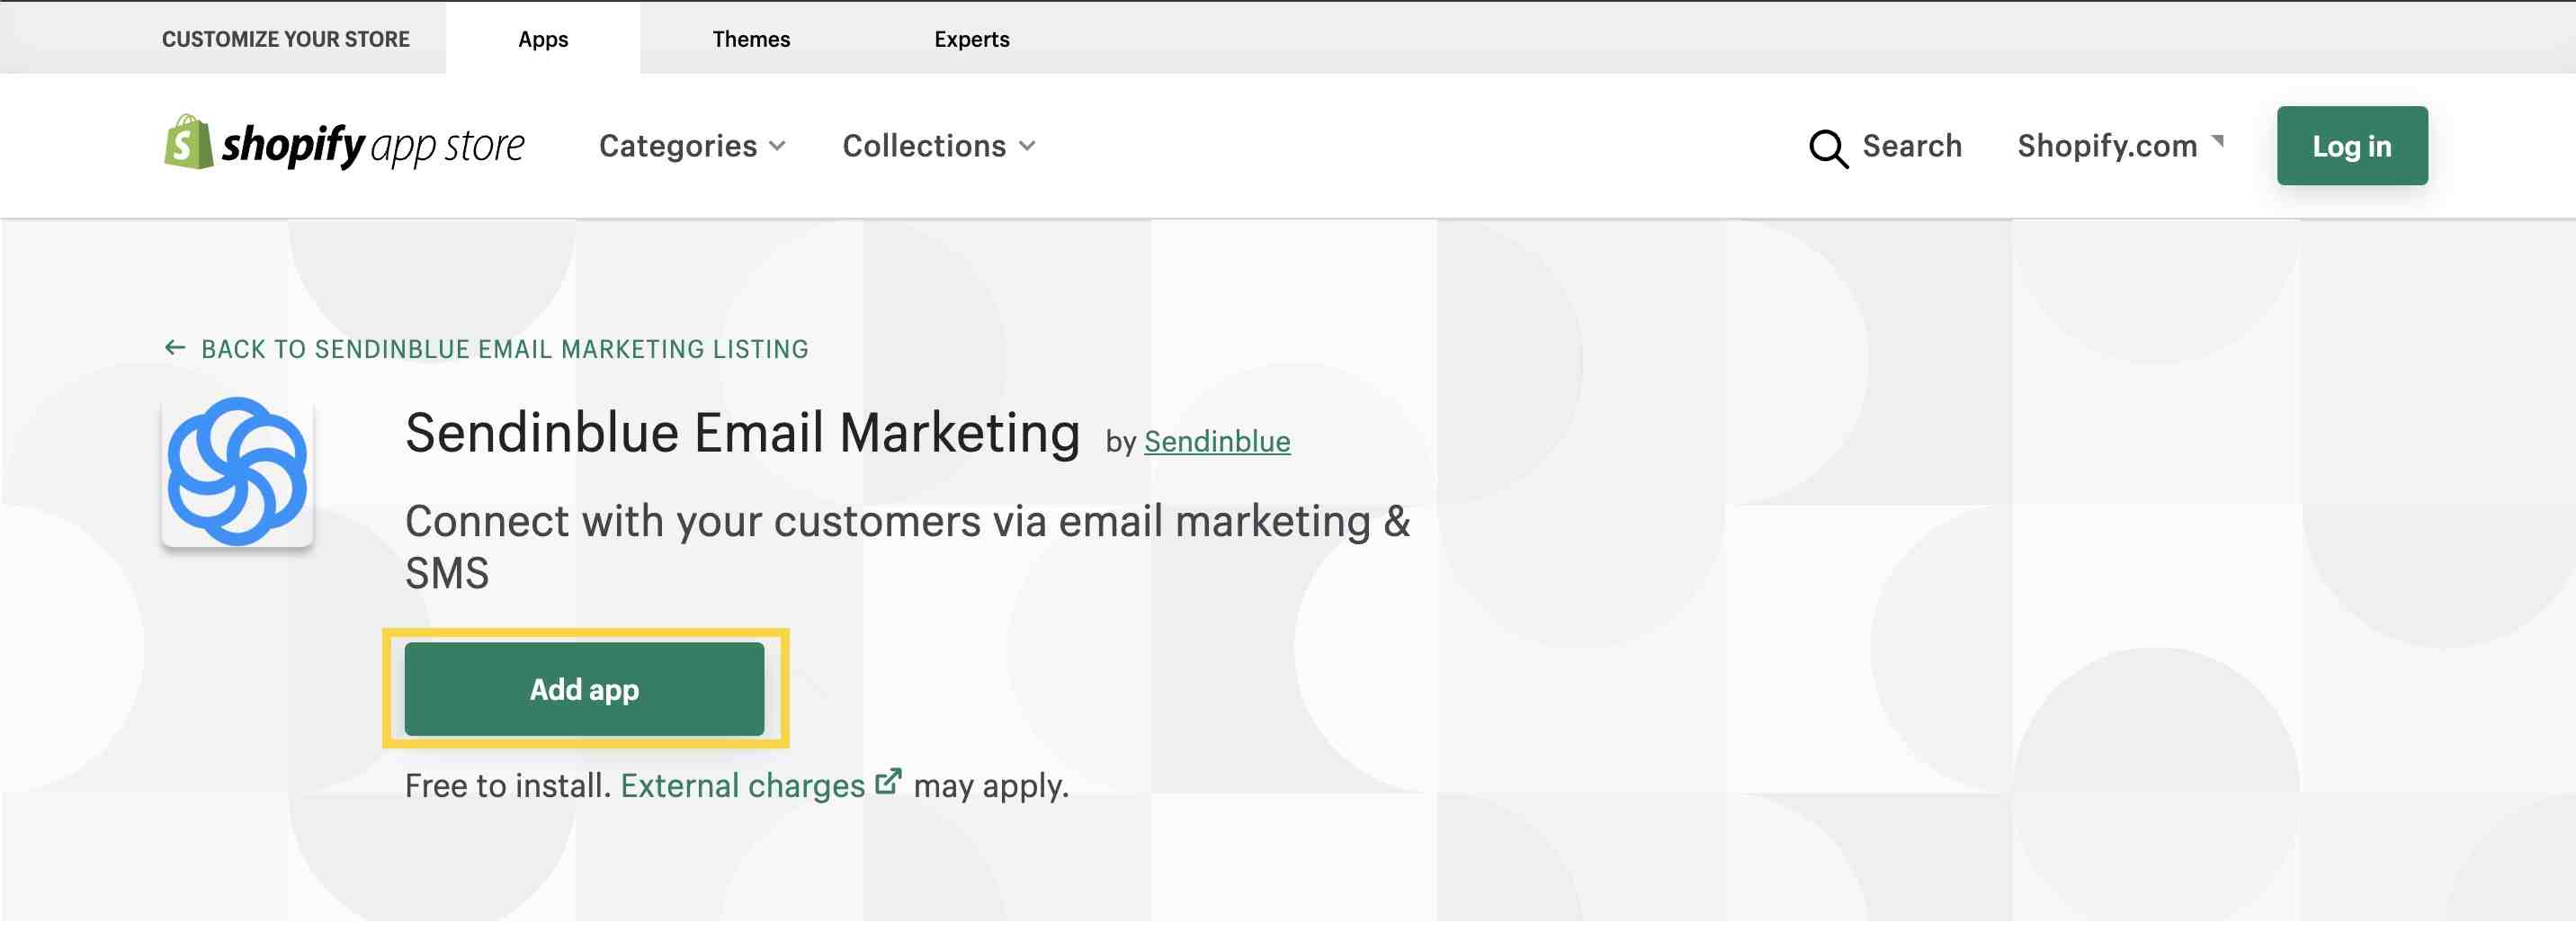Click the back arrow icon beside the listing link
2576x932 pixels.
(175, 348)
